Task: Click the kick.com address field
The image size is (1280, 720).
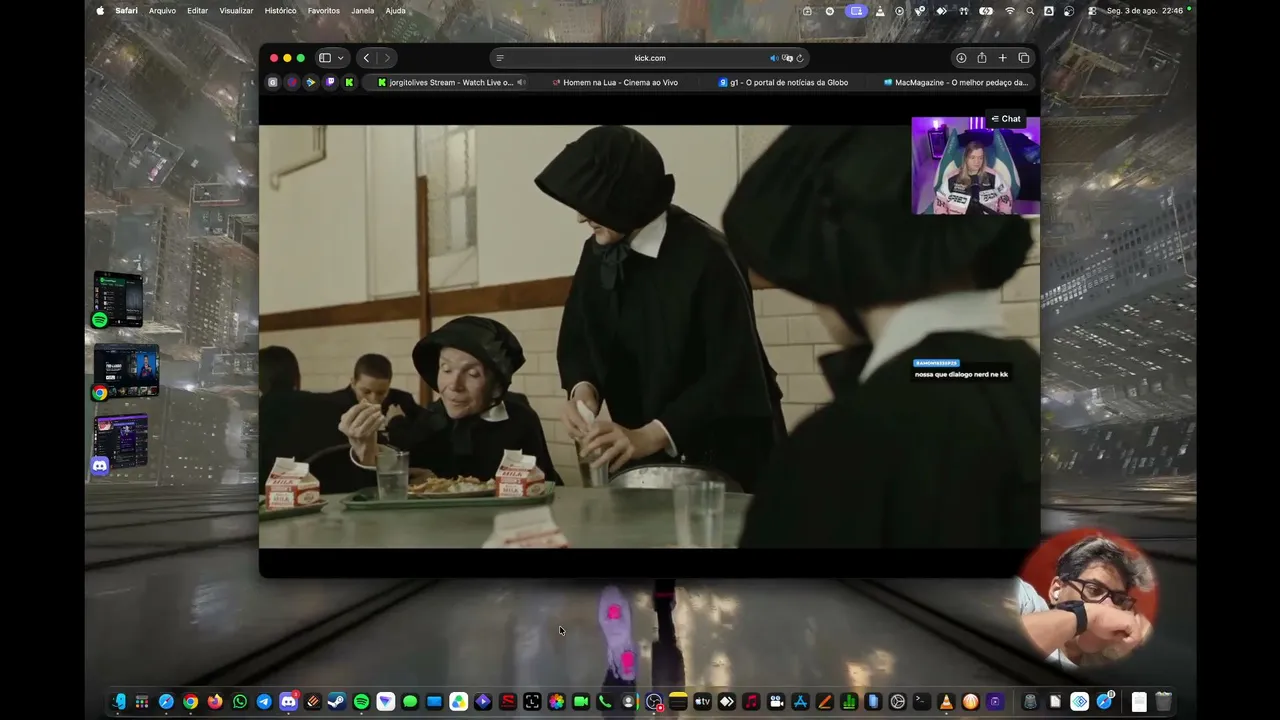Action: click(649, 58)
